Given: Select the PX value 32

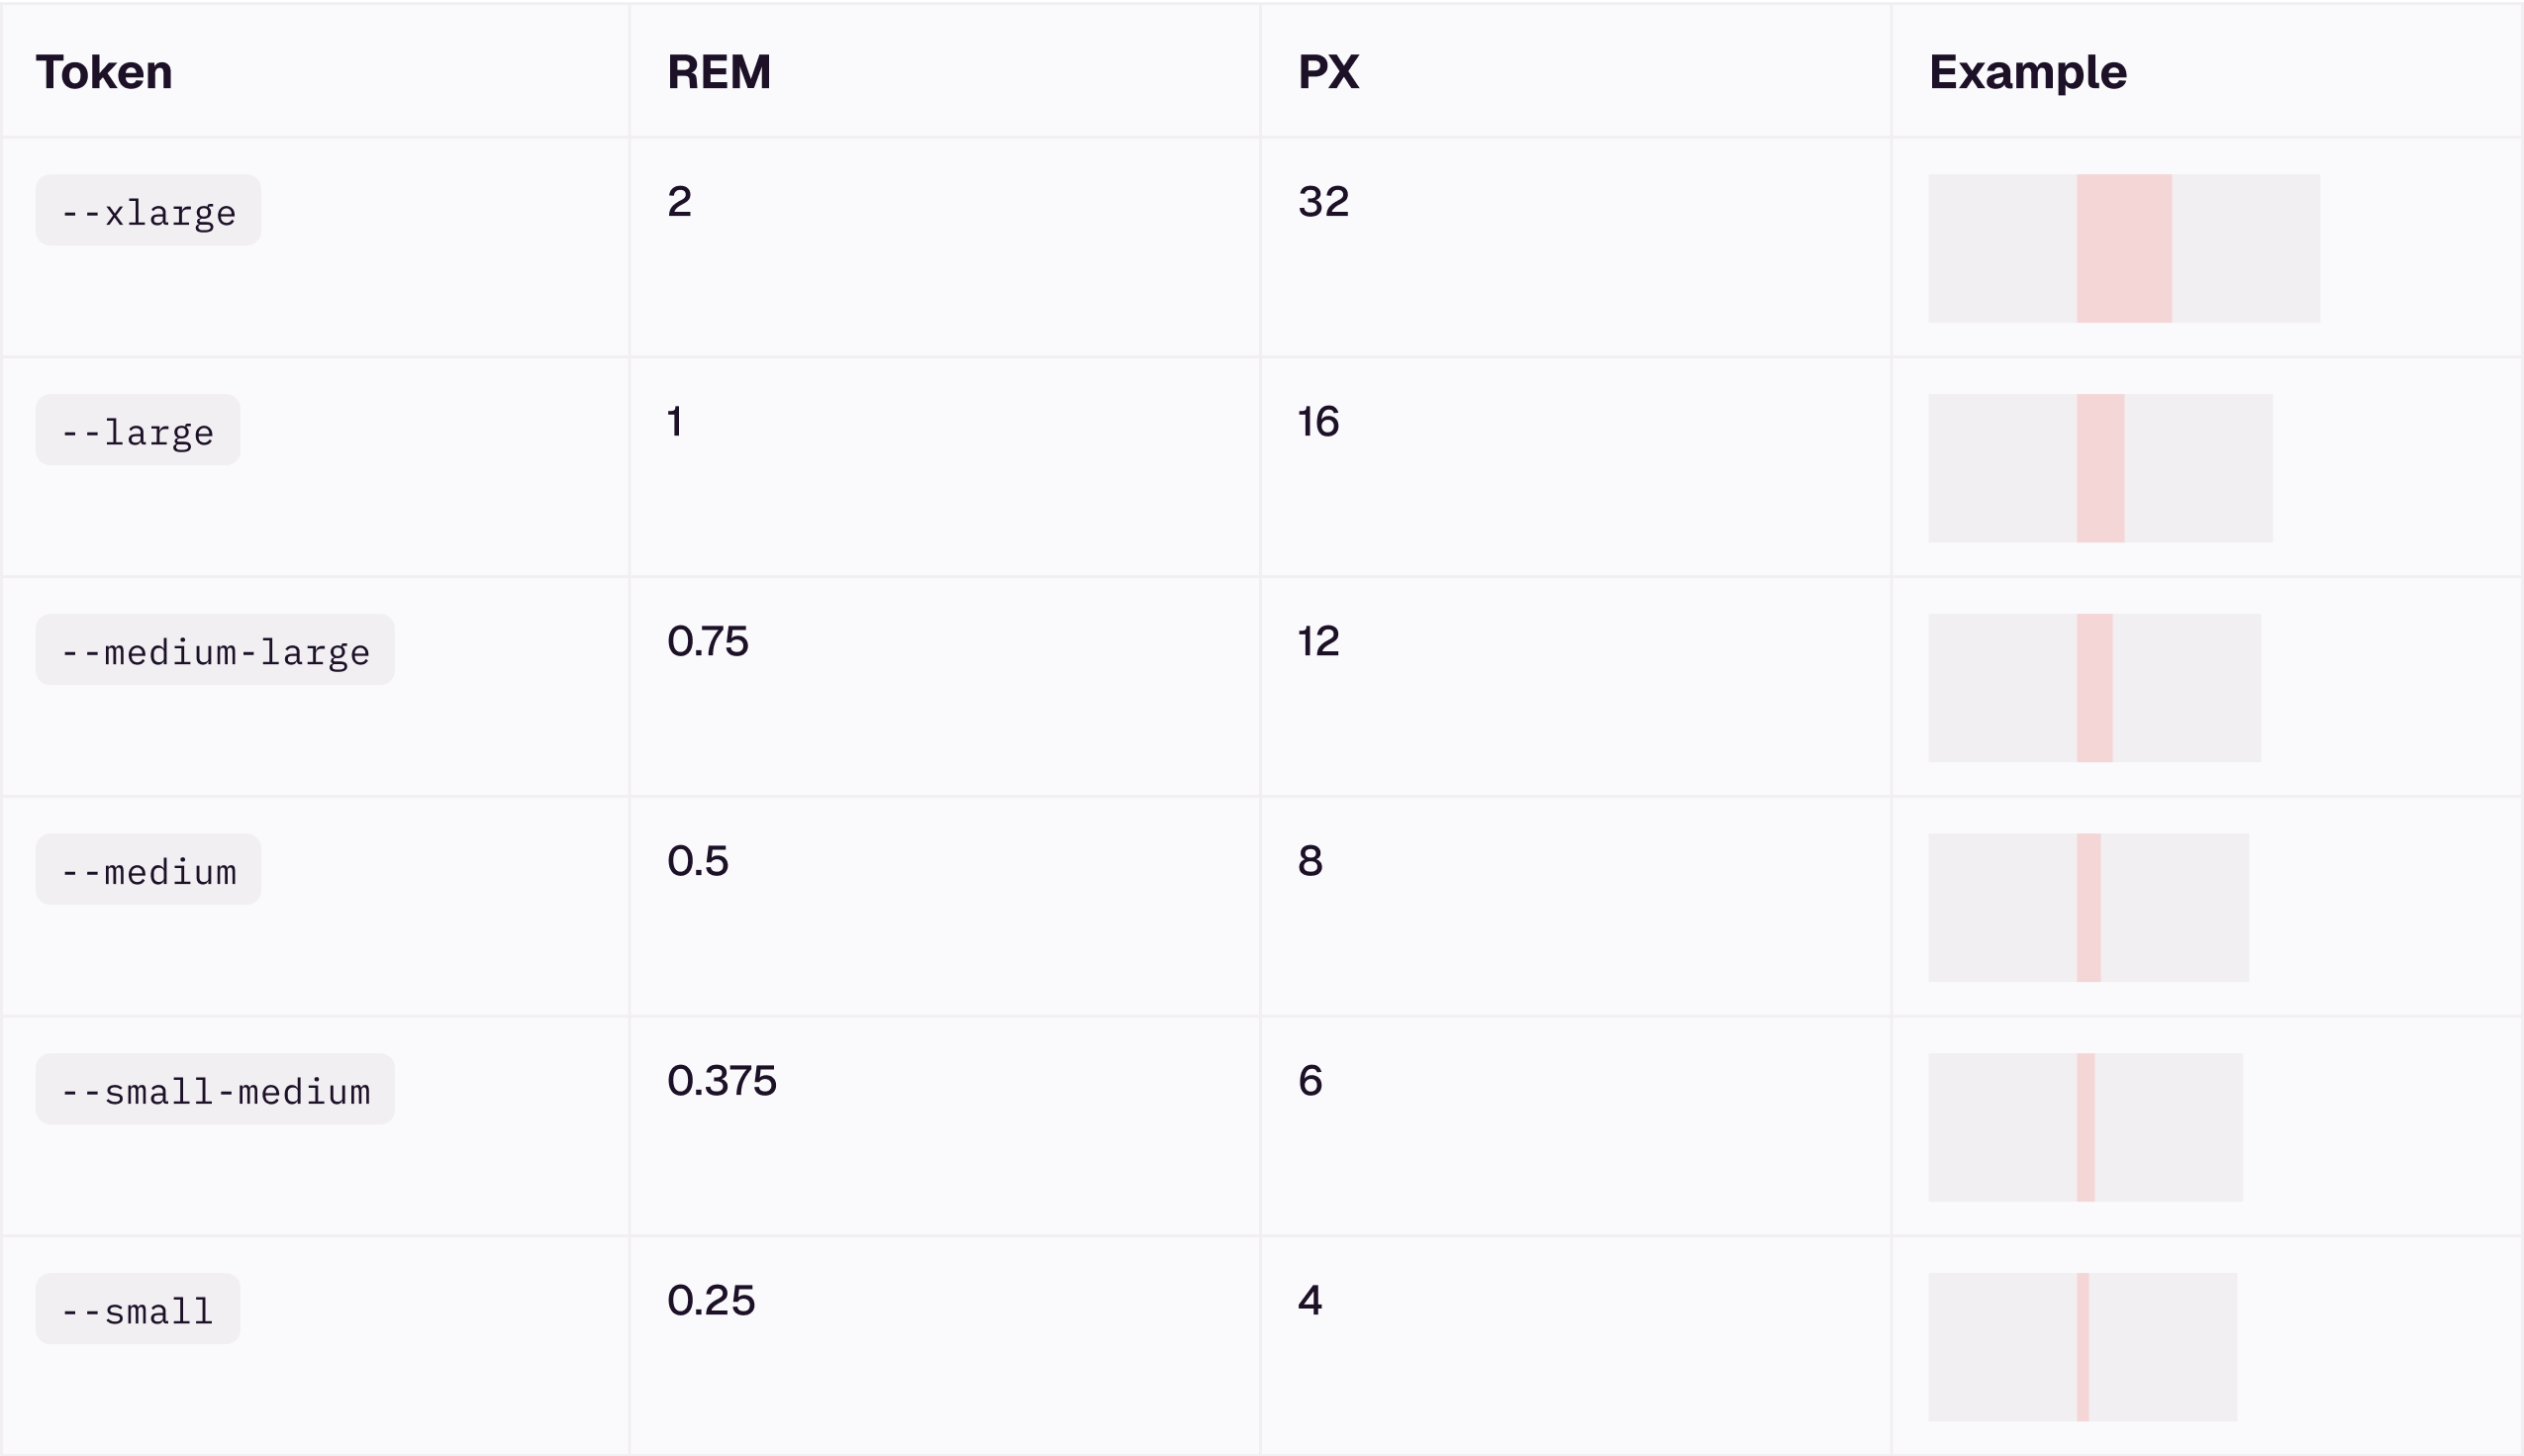Looking at the screenshot, I should coord(1323,202).
